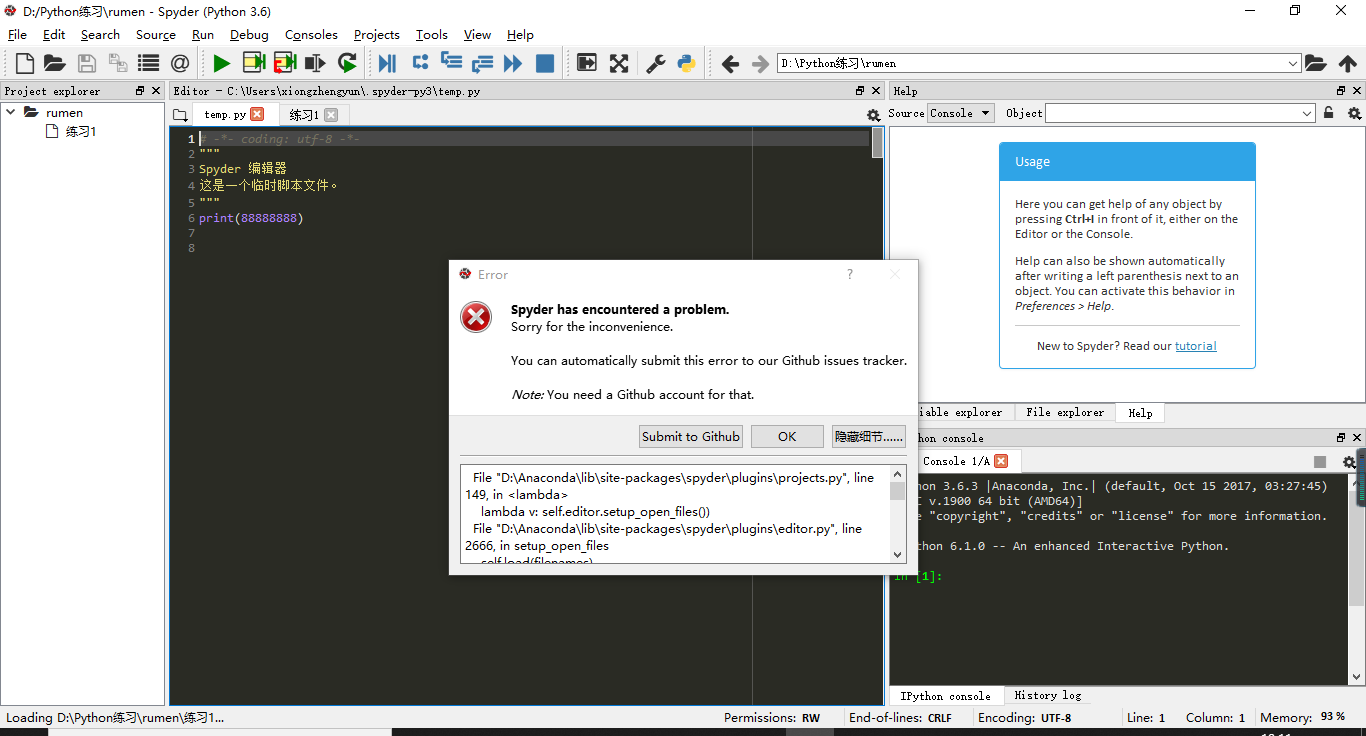Open the Spyder tutorial link

point(1195,345)
